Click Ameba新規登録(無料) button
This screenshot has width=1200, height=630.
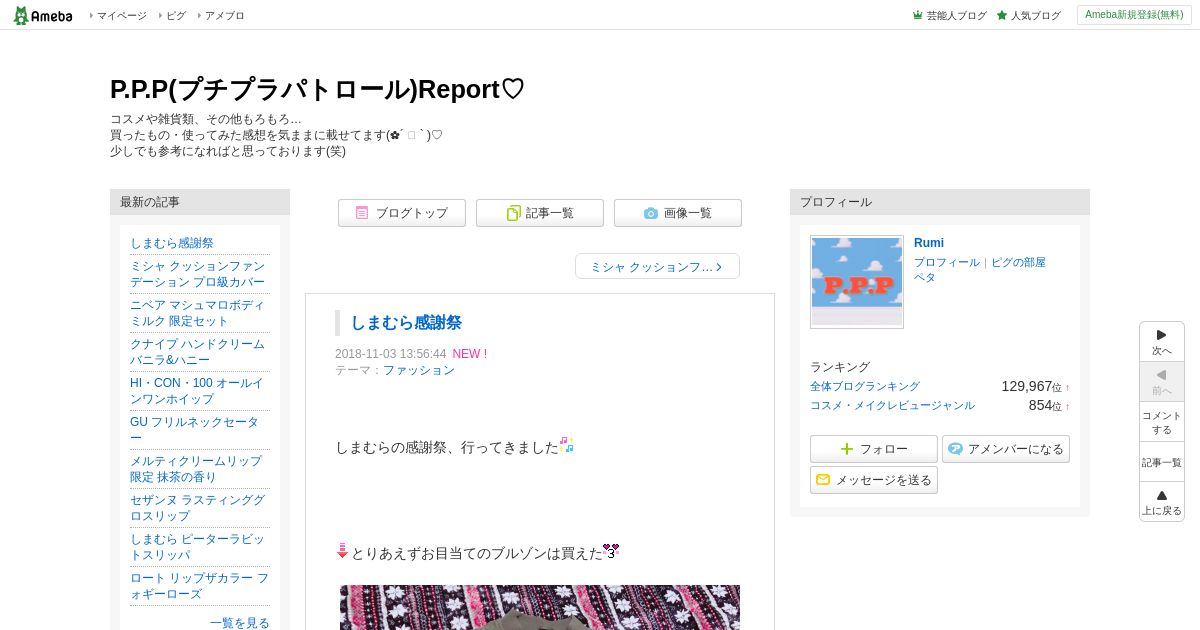click(1134, 15)
